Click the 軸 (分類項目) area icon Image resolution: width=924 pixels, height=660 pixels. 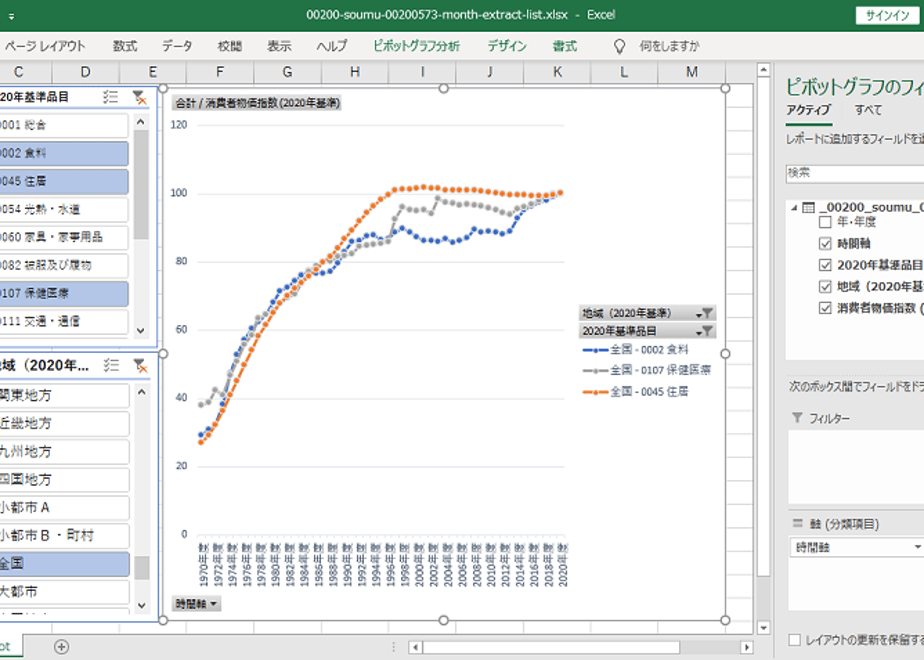(797, 523)
